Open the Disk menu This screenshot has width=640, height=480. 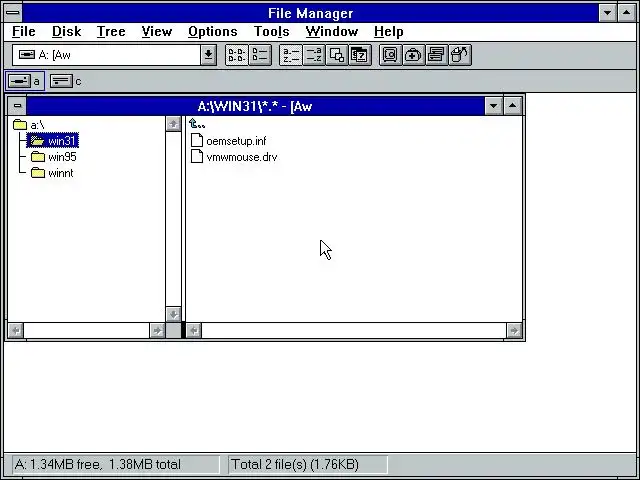pyautogui.click(x=67, y=31)
